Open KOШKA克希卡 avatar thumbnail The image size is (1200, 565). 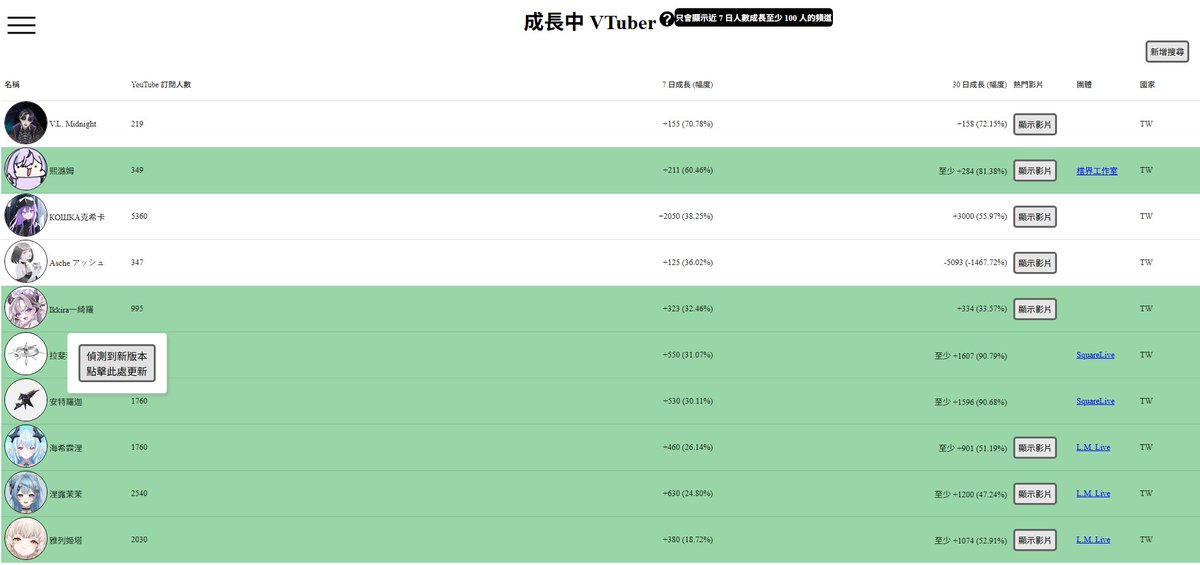[26, 216]
